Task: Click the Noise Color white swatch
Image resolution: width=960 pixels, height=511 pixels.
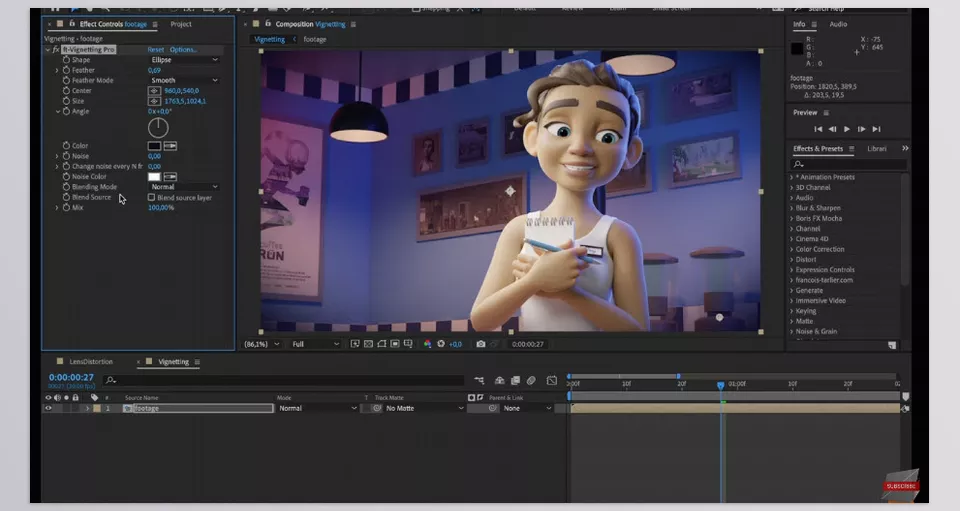Action: 154,176
